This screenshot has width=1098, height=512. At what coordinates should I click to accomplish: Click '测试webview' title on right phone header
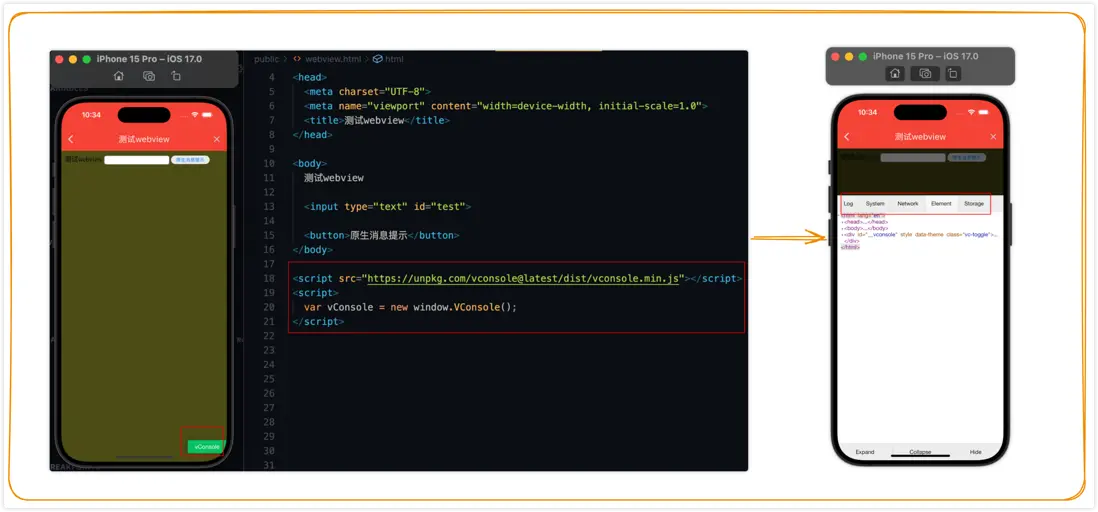click(x=920, y=137)
